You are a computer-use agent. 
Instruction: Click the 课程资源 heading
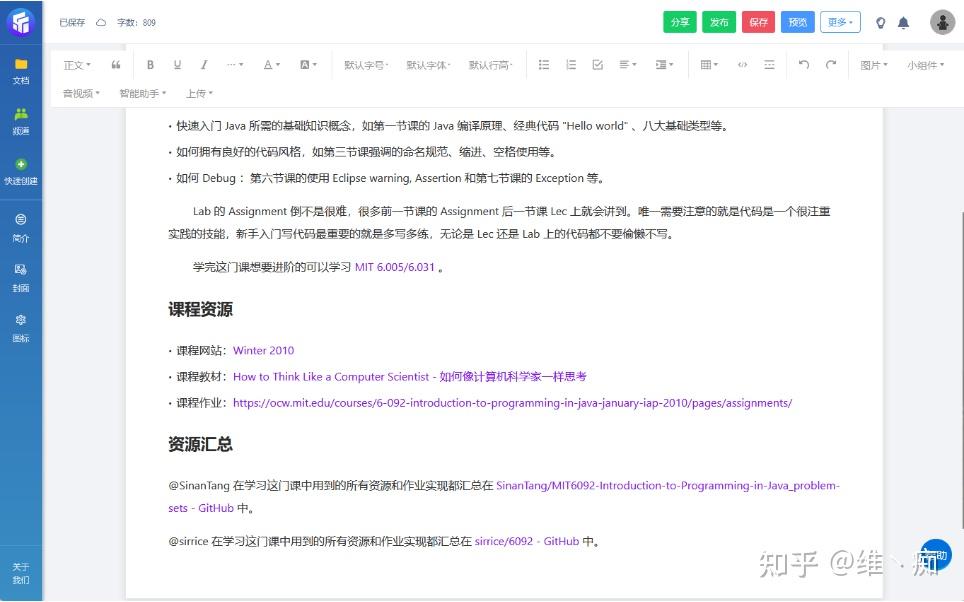pos(200,309)
